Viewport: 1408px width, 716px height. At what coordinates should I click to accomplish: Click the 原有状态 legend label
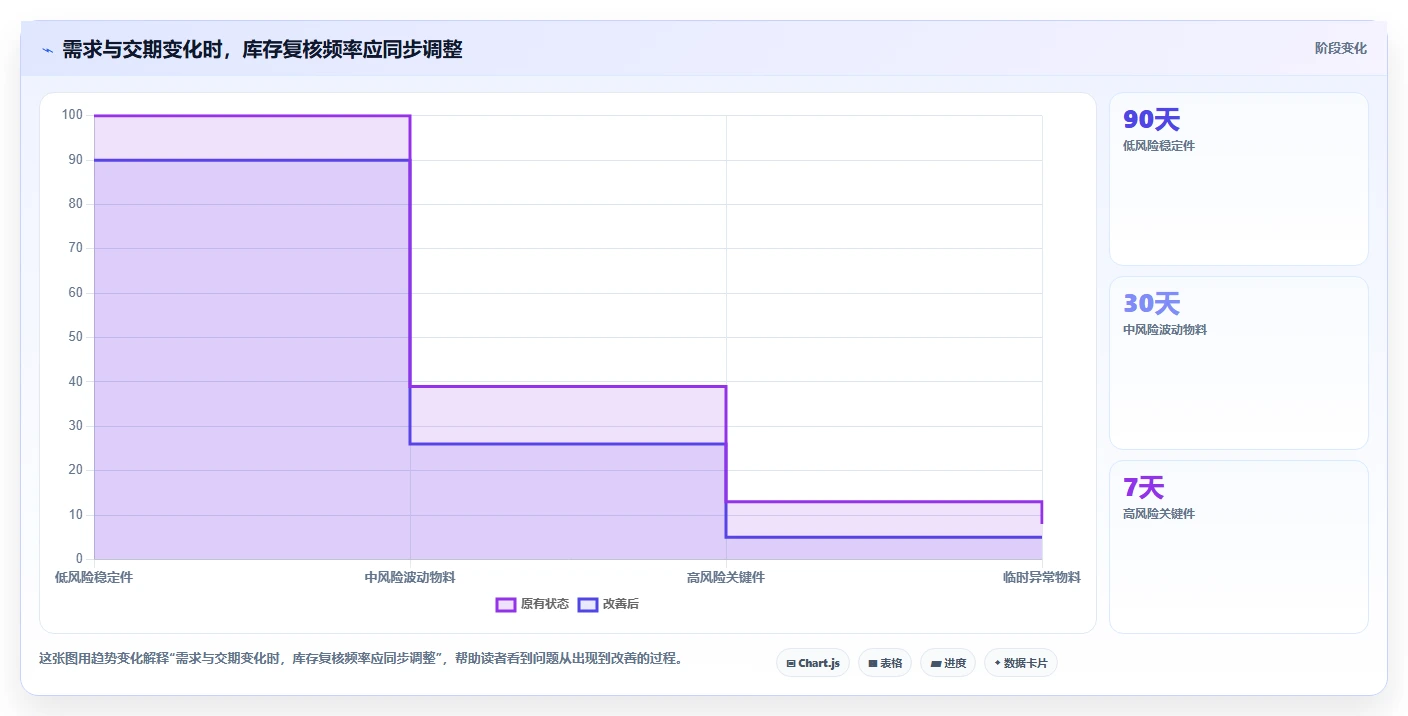point(545,604)
